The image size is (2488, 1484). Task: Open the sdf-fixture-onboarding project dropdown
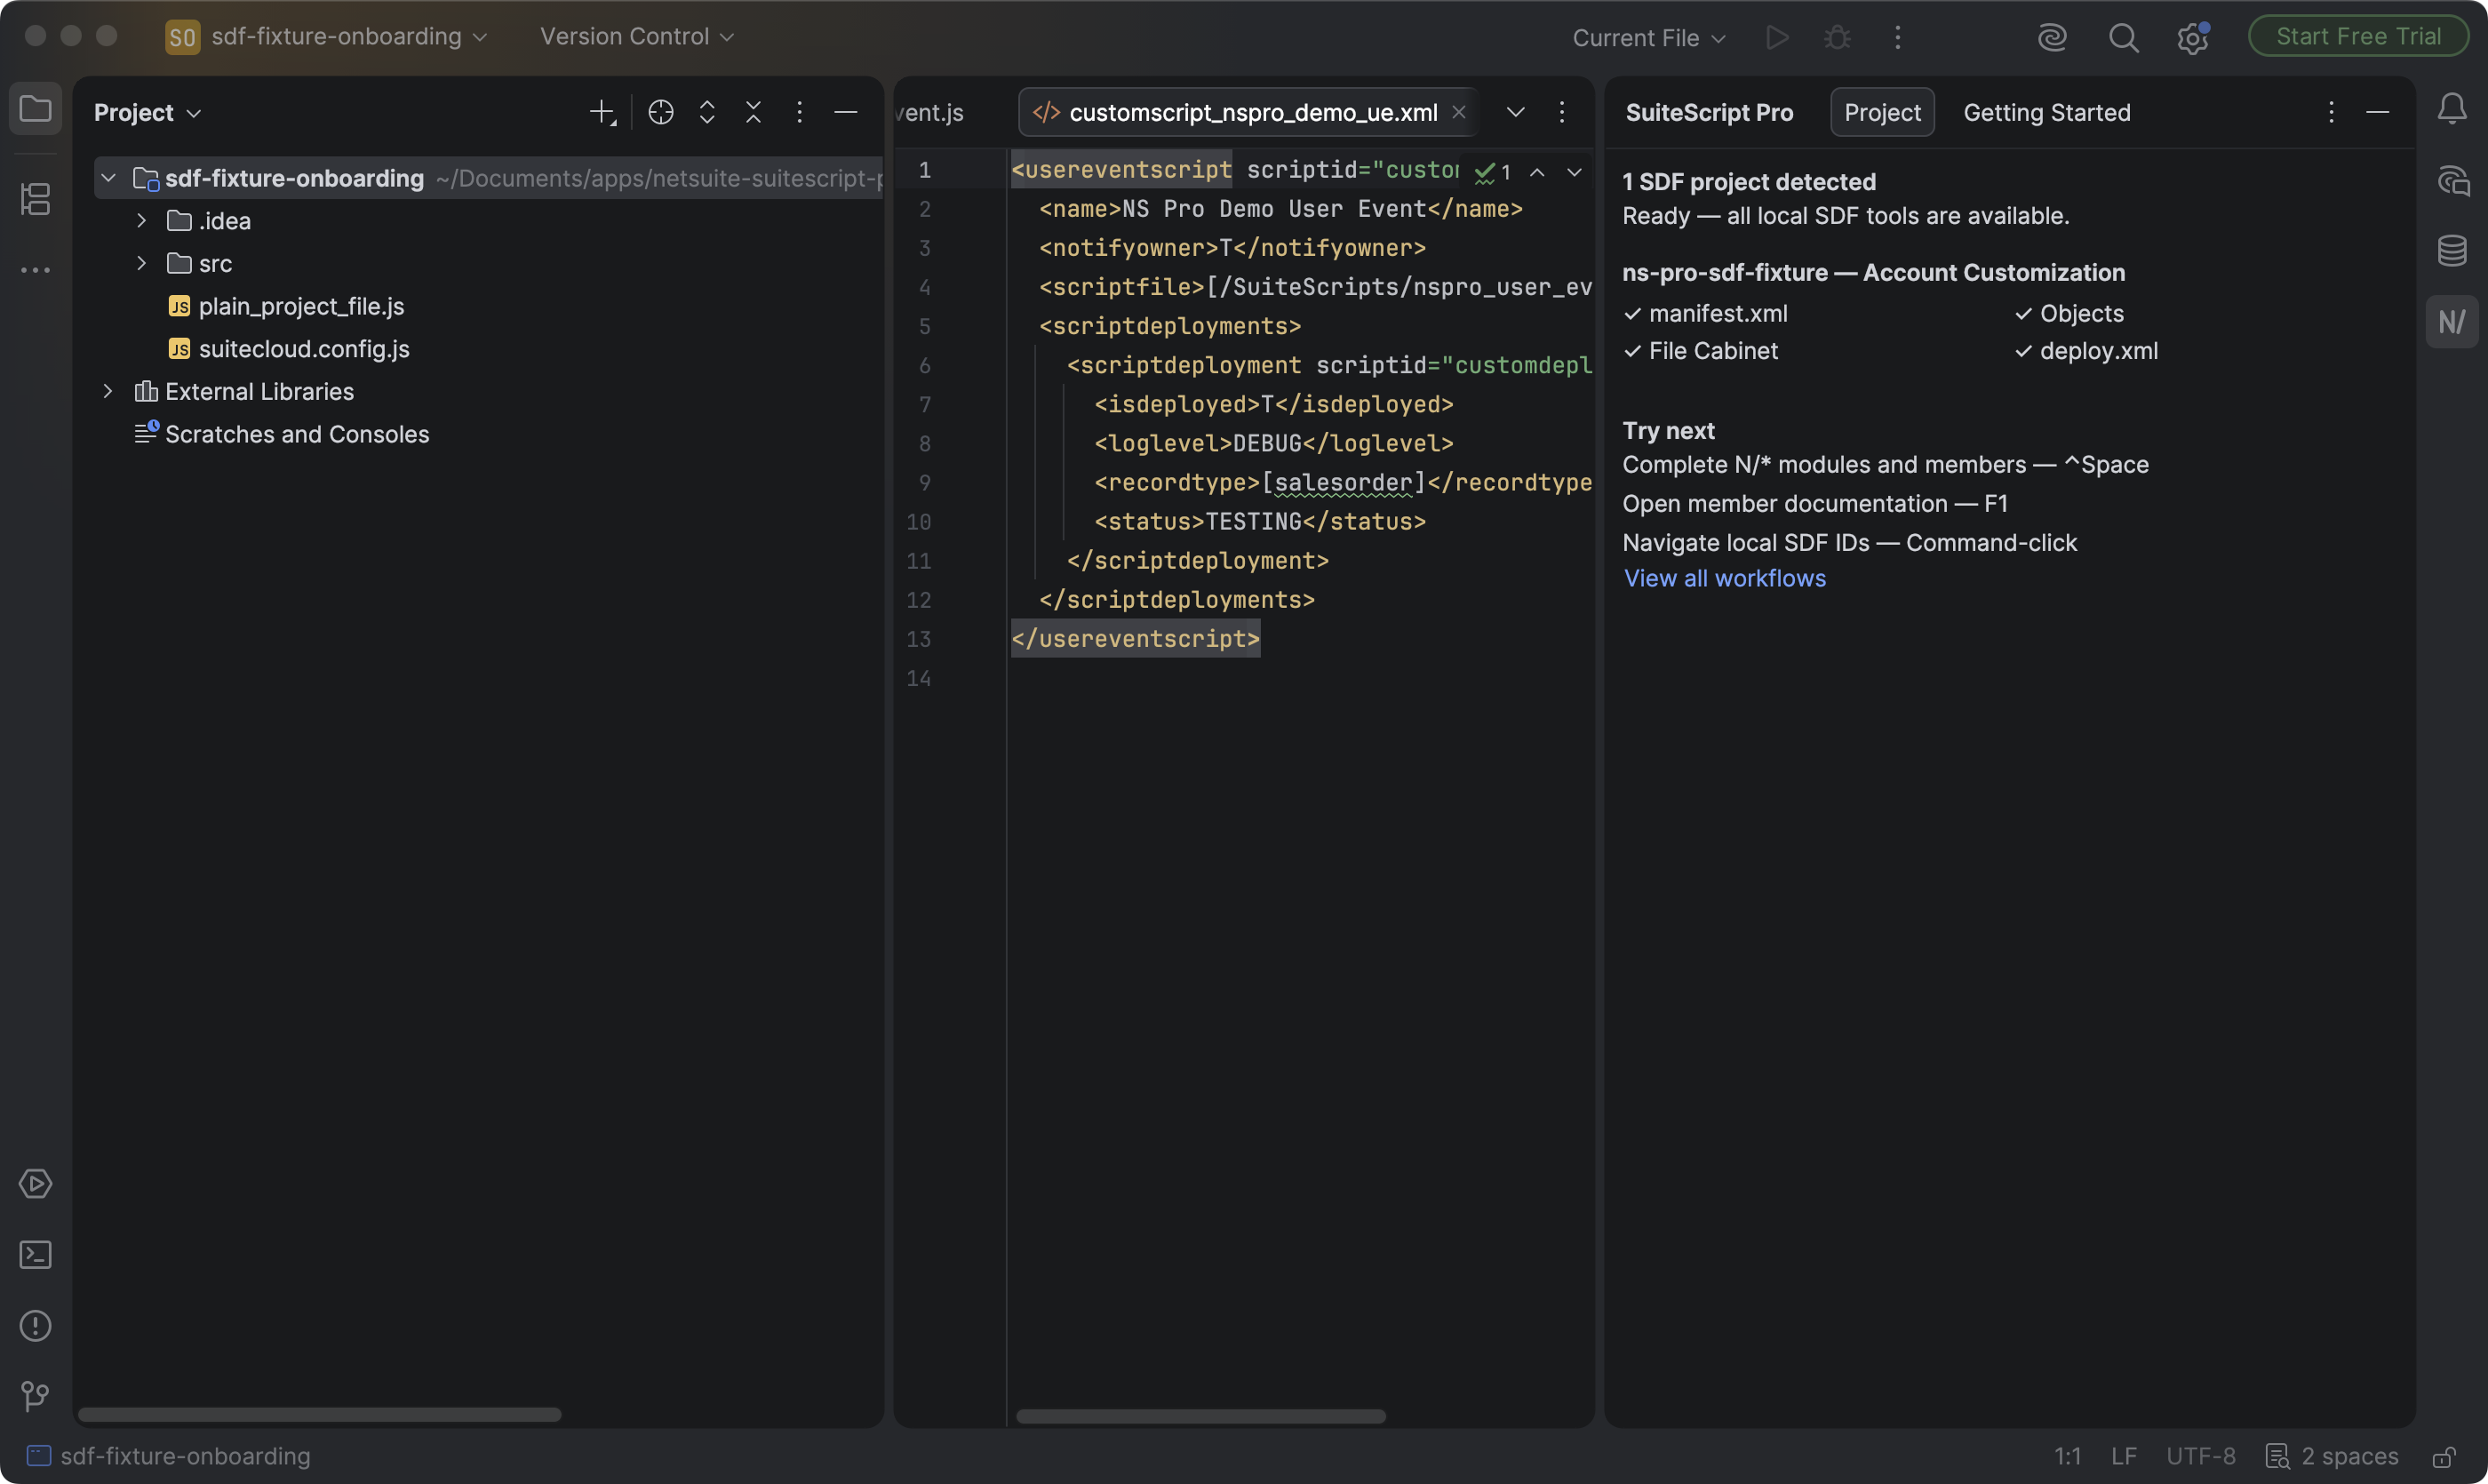coord(326,37)
